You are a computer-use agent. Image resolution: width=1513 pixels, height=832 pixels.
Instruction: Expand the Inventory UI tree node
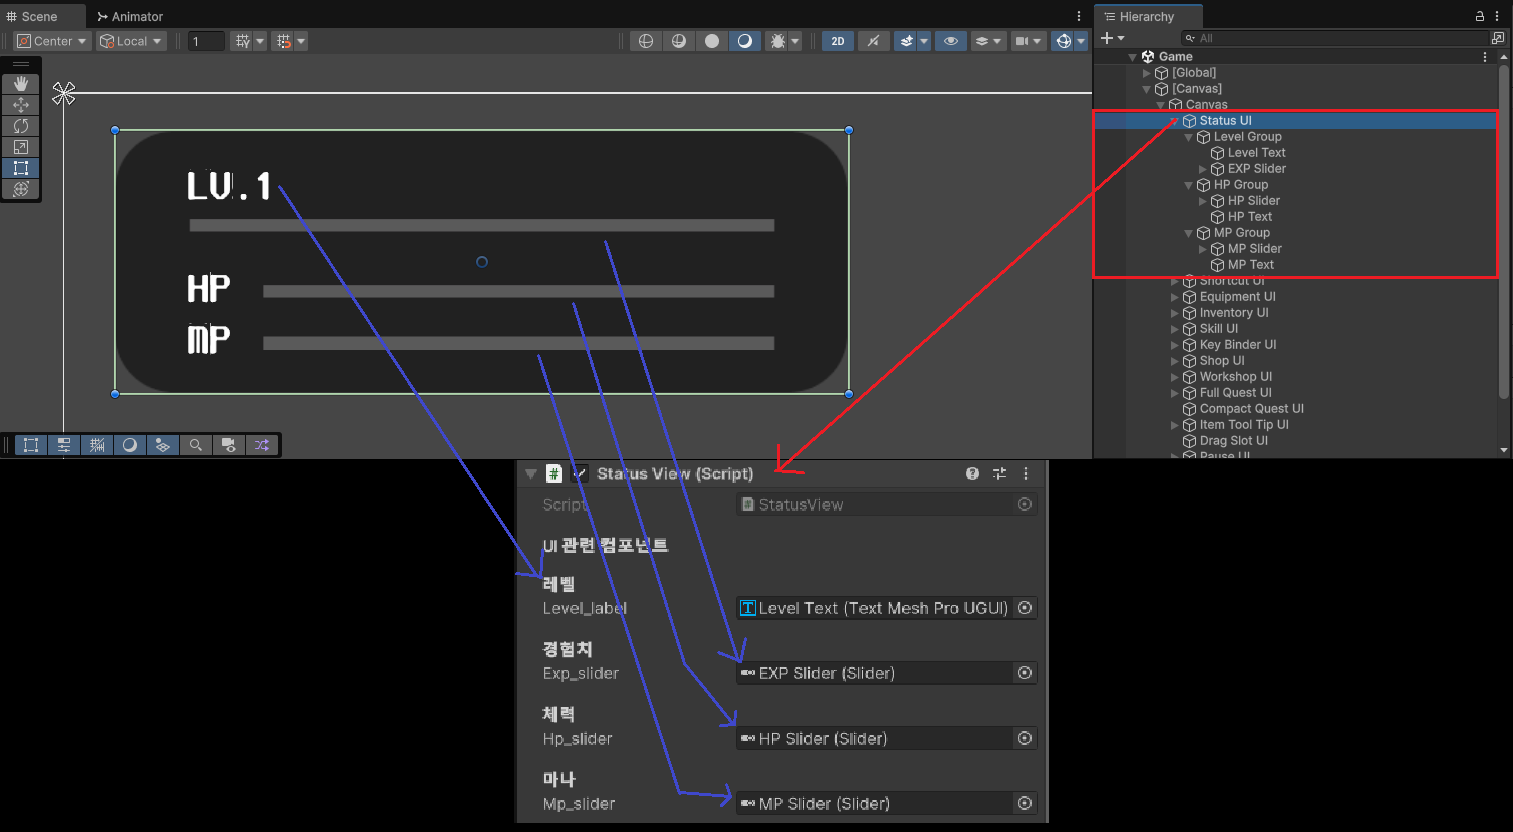point(1175,313)
